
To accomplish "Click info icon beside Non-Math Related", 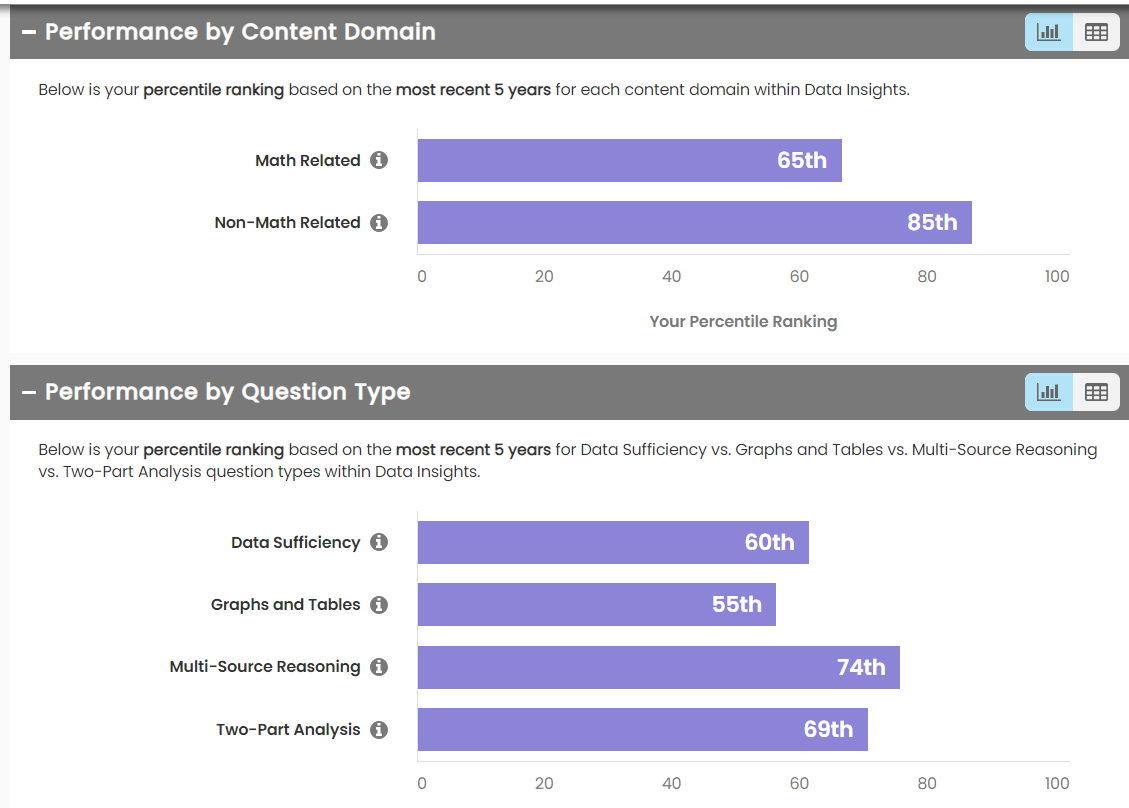I will click(379, 223).
